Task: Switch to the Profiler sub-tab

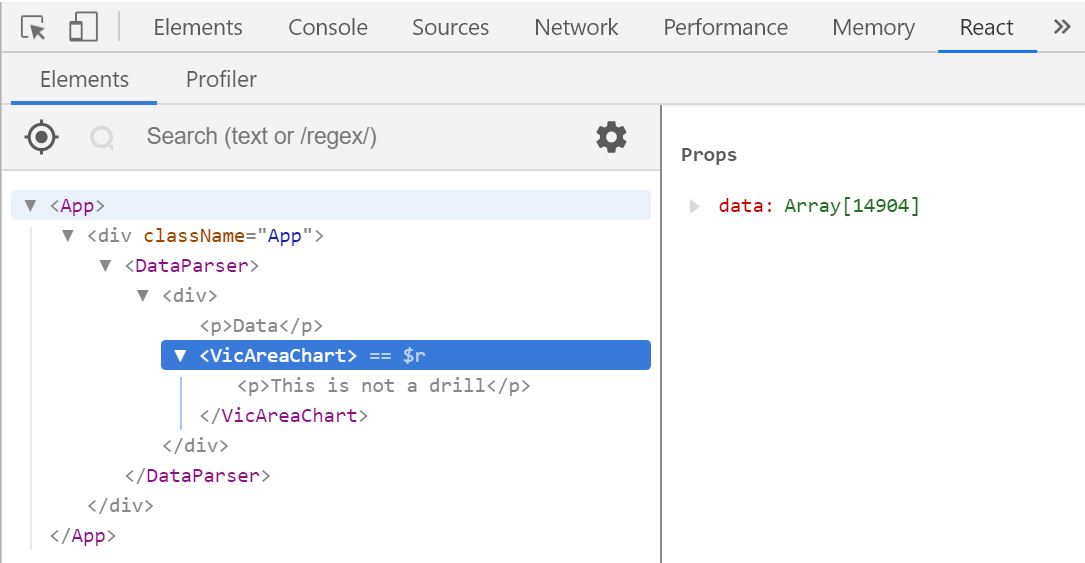Action: pyautogui.click(x=221, y=79)
